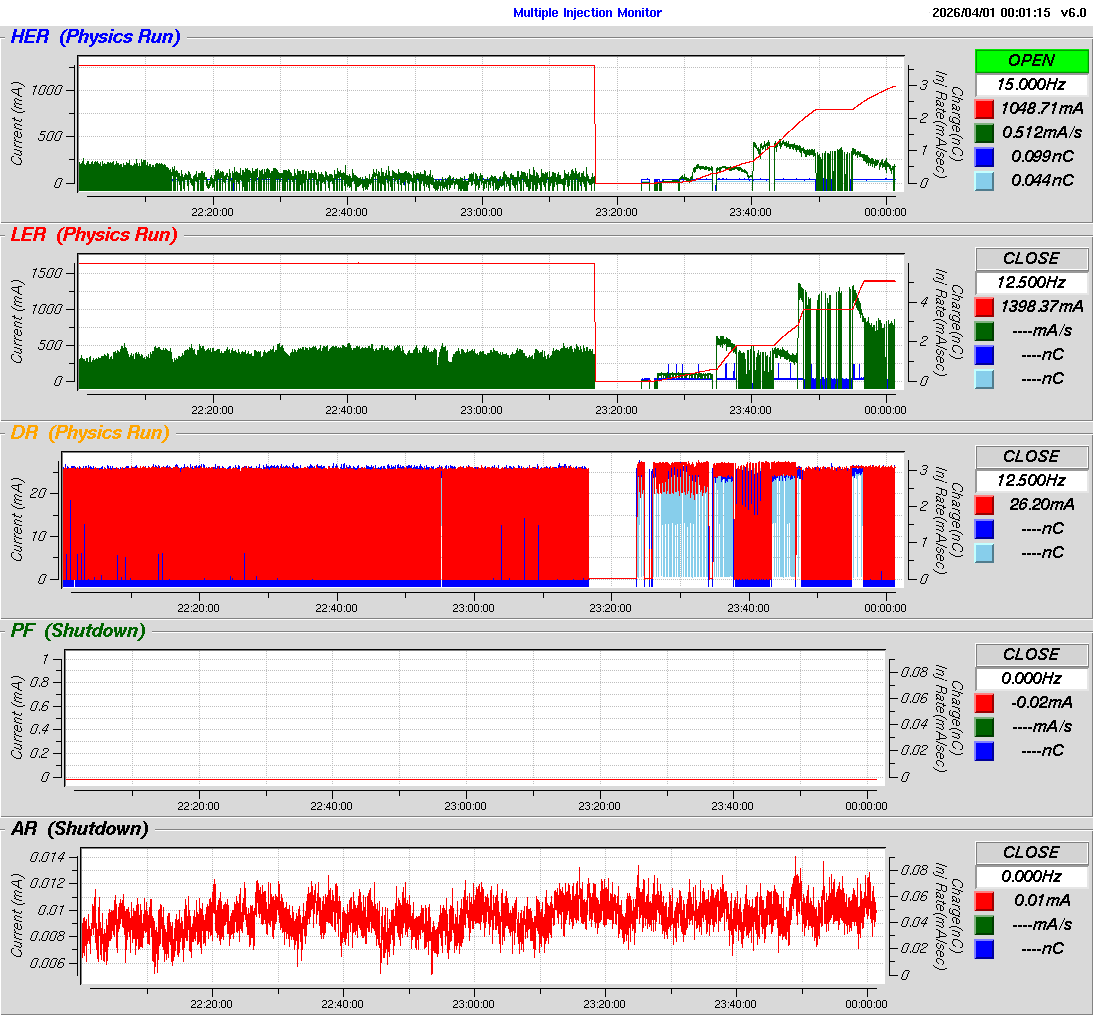Toggle the CLOSE status button in LER panel
The width and height of the screenshot is (1093, 1015).
[1031, 258]
